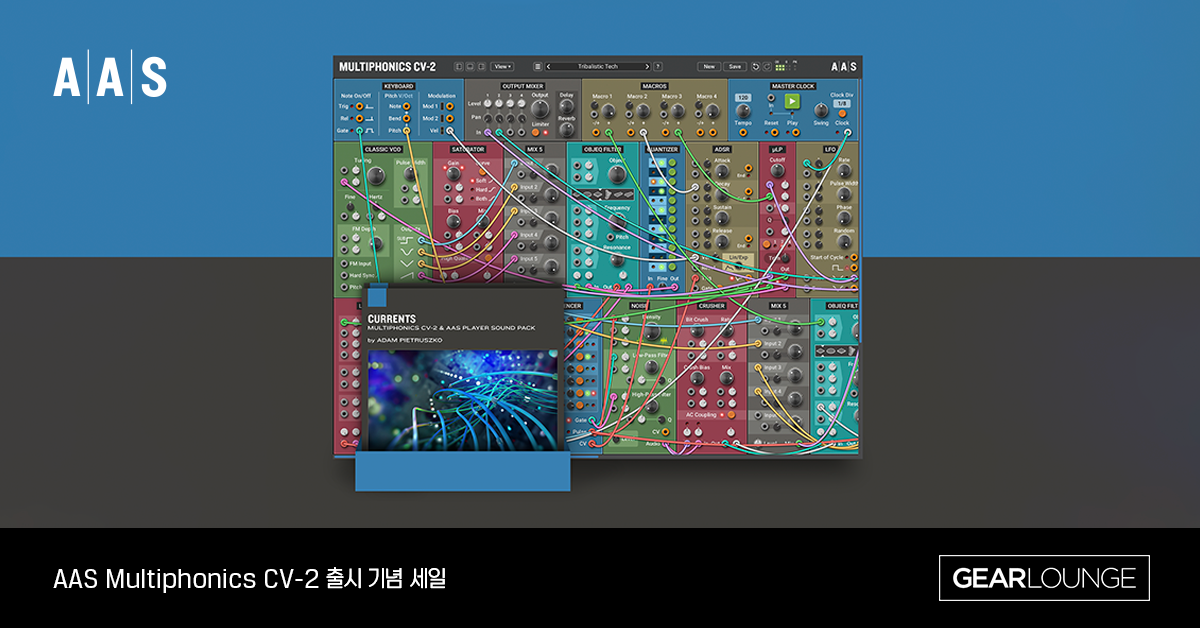Open the preset browser hamburger menu icon
Image resolution: width=1200 pixels, height=628 pixels.
(x=537, y=66)
